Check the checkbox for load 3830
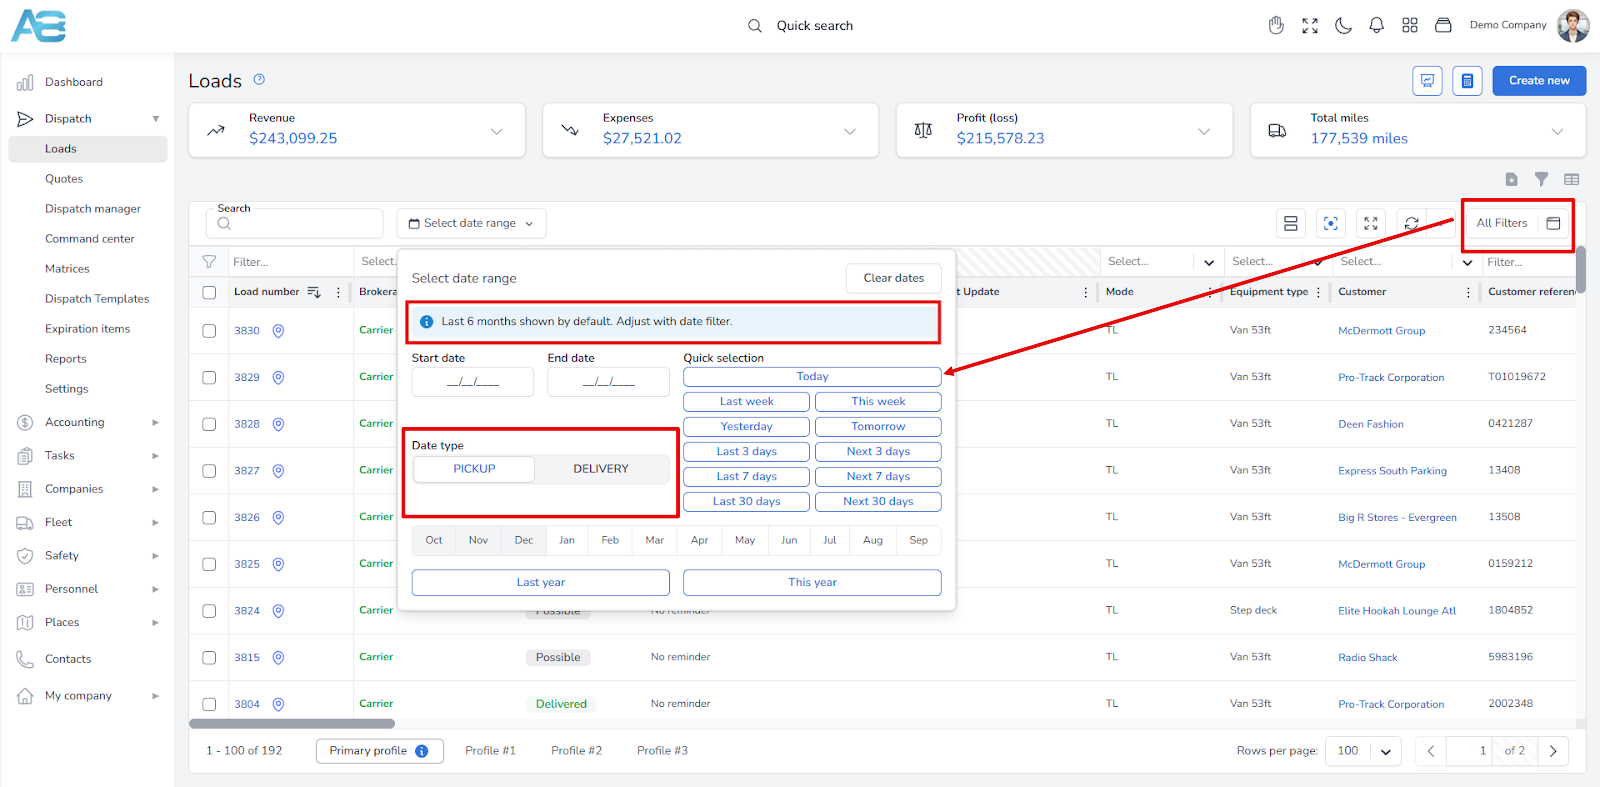1600x787 pixels. (x=209, y=331)
